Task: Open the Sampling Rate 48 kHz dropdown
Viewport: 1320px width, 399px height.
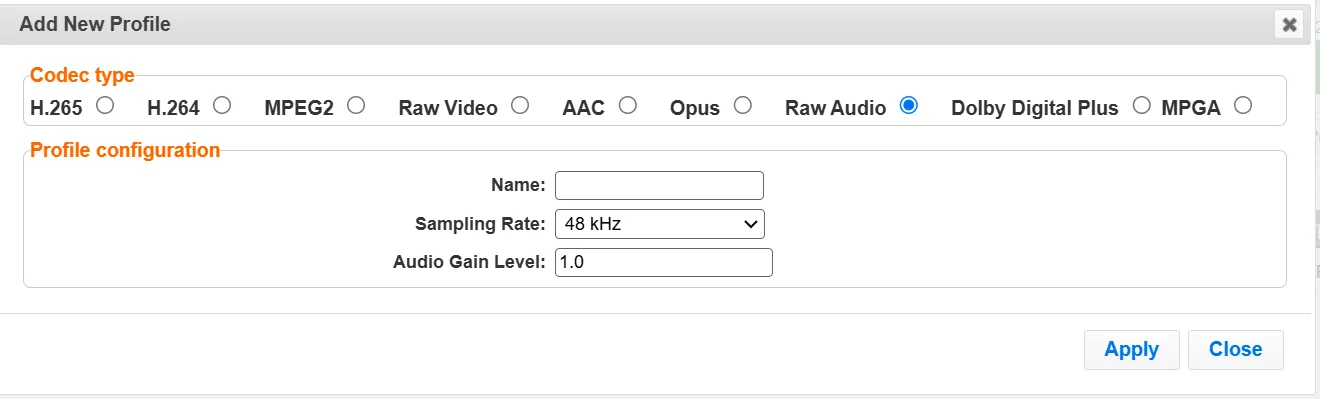Action: point(660,224)
